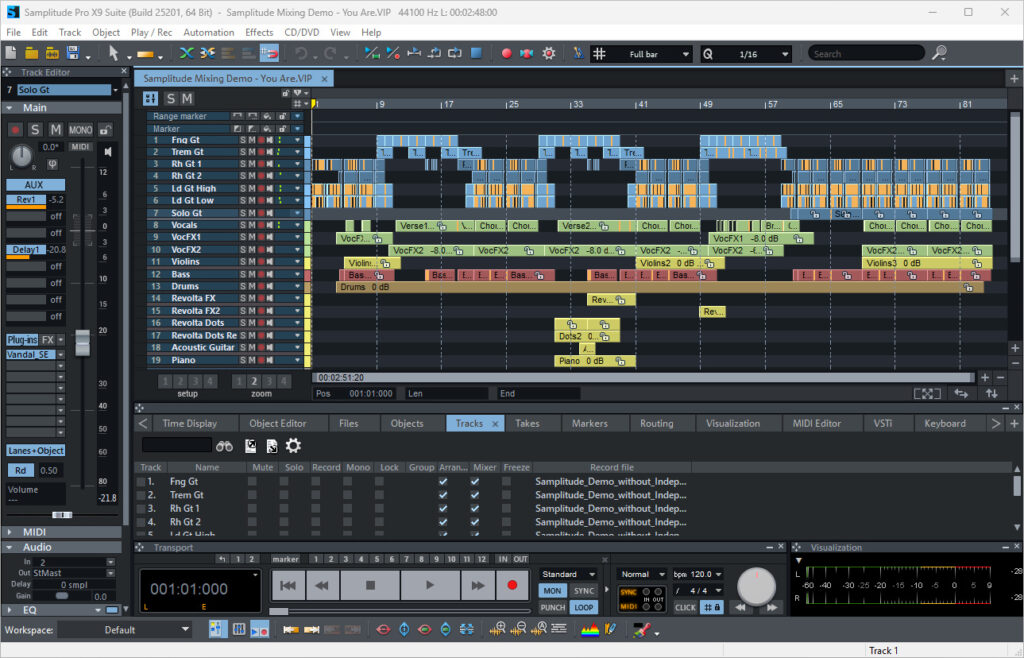The height and width of the screenshot is (658, 1024).
Task: Click the speaker monitoring icon in Track Editor
Action: pyautogui.click(x=108, y=151)
